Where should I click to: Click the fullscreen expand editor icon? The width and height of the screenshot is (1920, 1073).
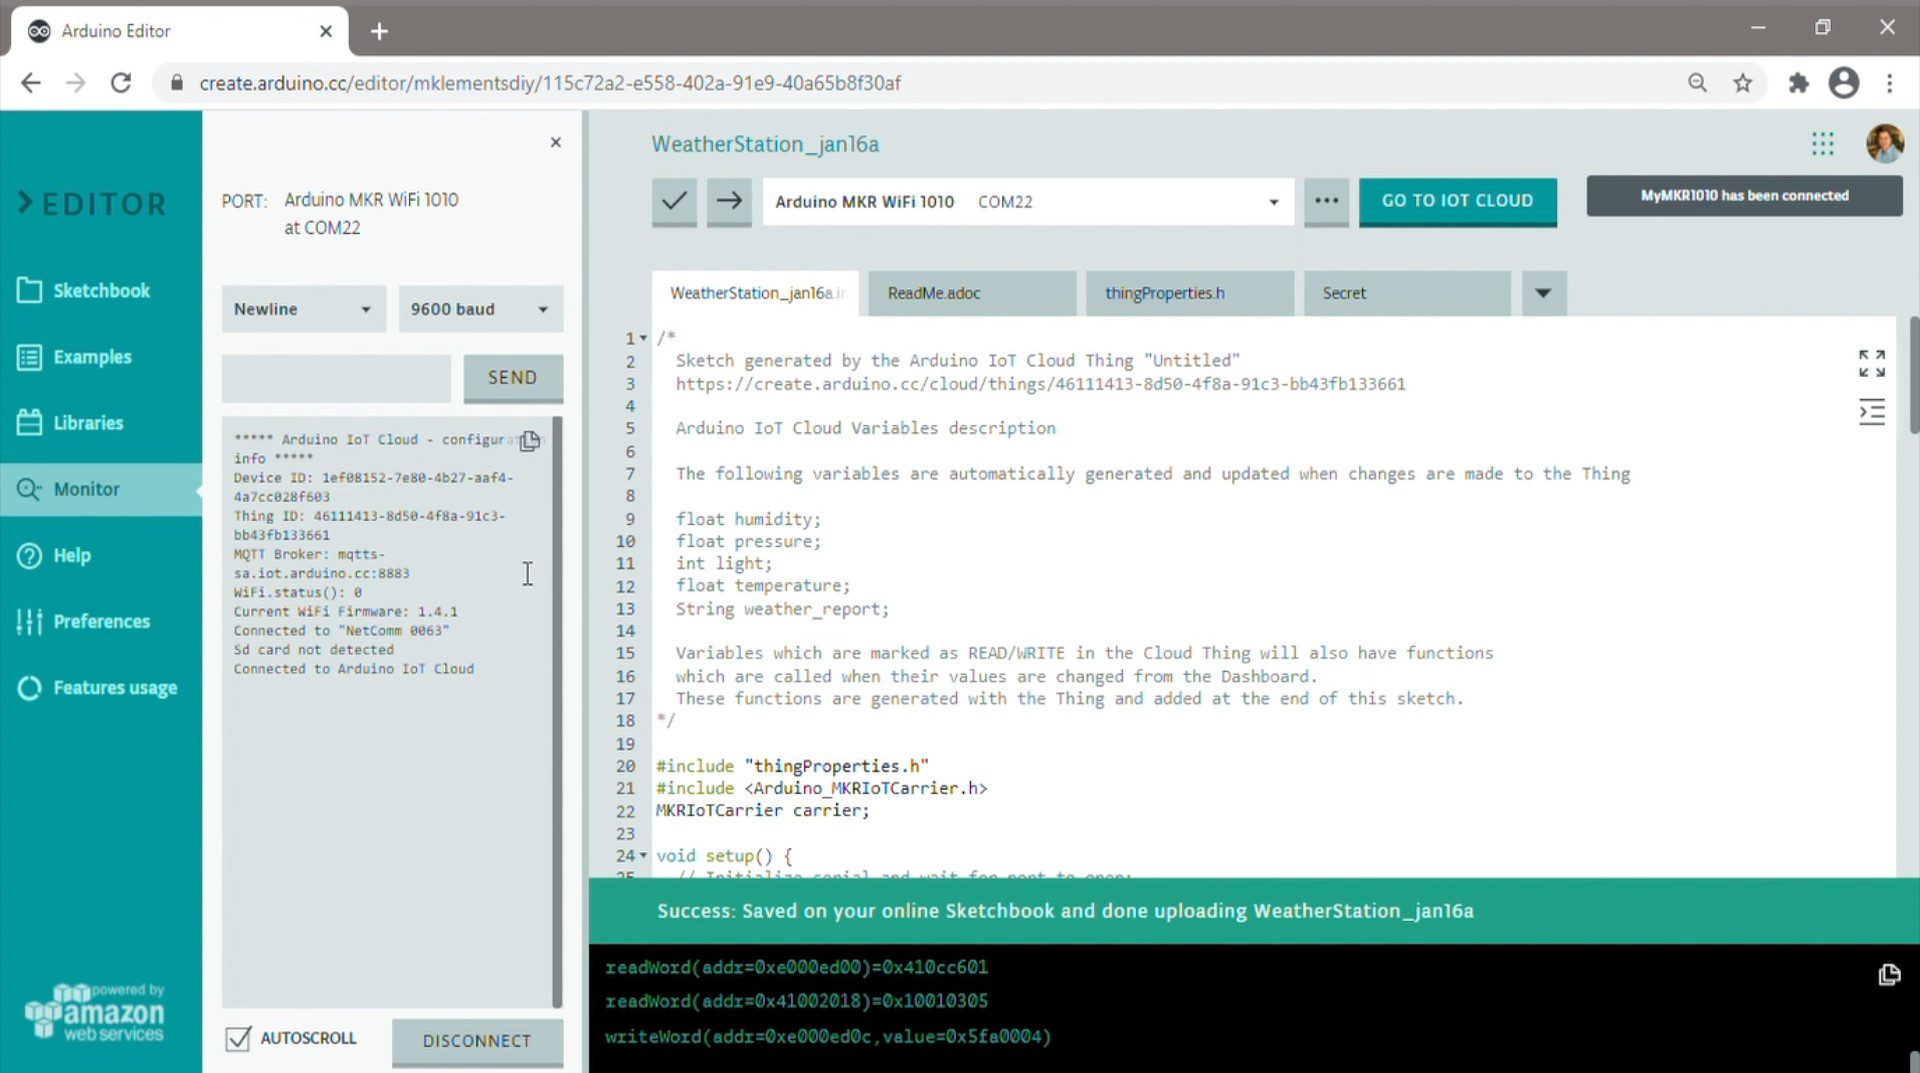[x=1871, y=363]
